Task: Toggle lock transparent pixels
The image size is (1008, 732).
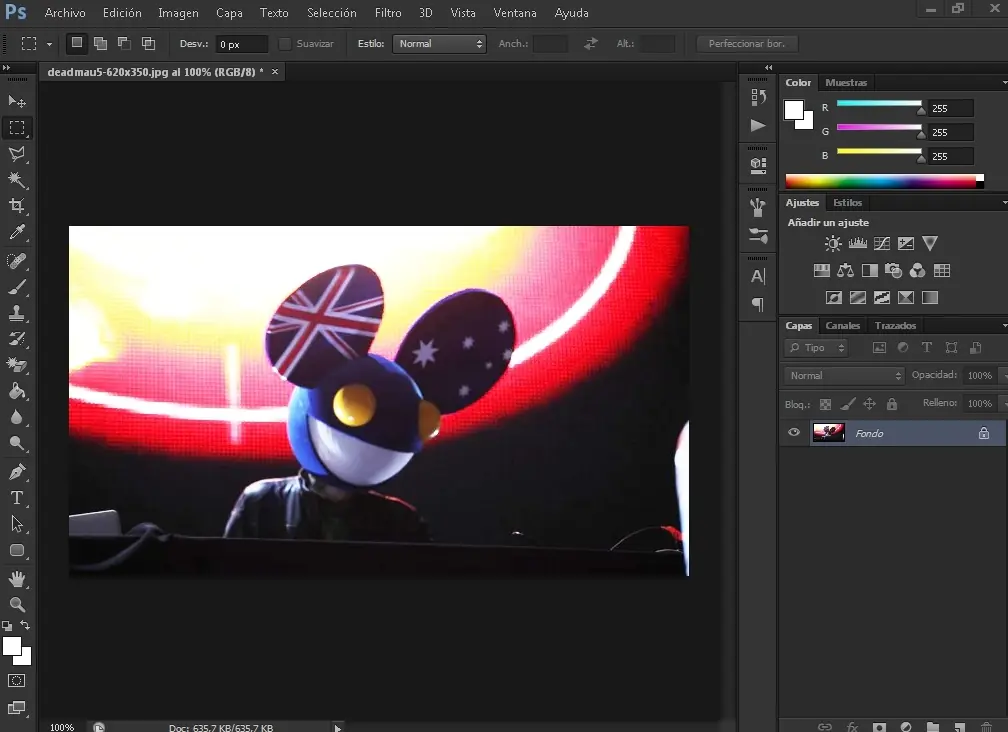Action: click(x=825, y=404)
